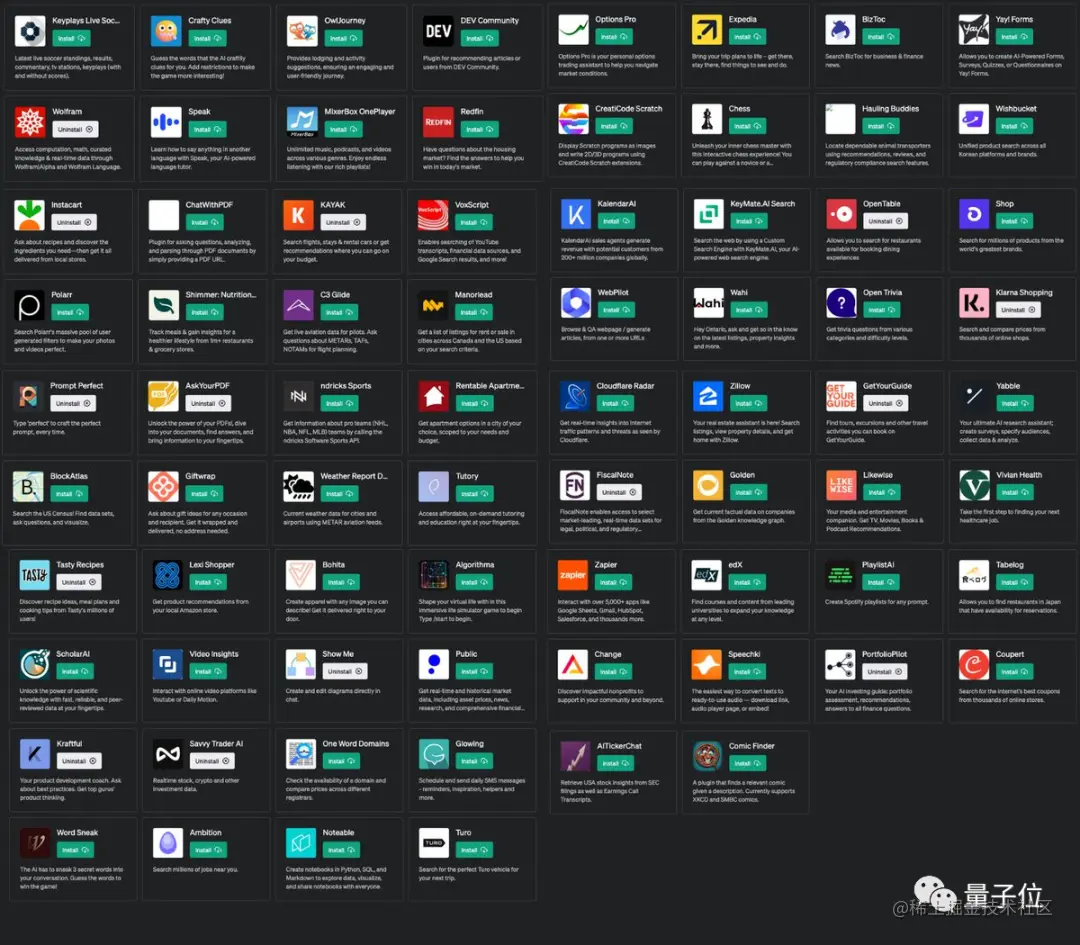Image resolution: width=1080 pixels, height=945 pixels.
Task: Install the VoxScript plugin
Action: (x=474, y=222)
